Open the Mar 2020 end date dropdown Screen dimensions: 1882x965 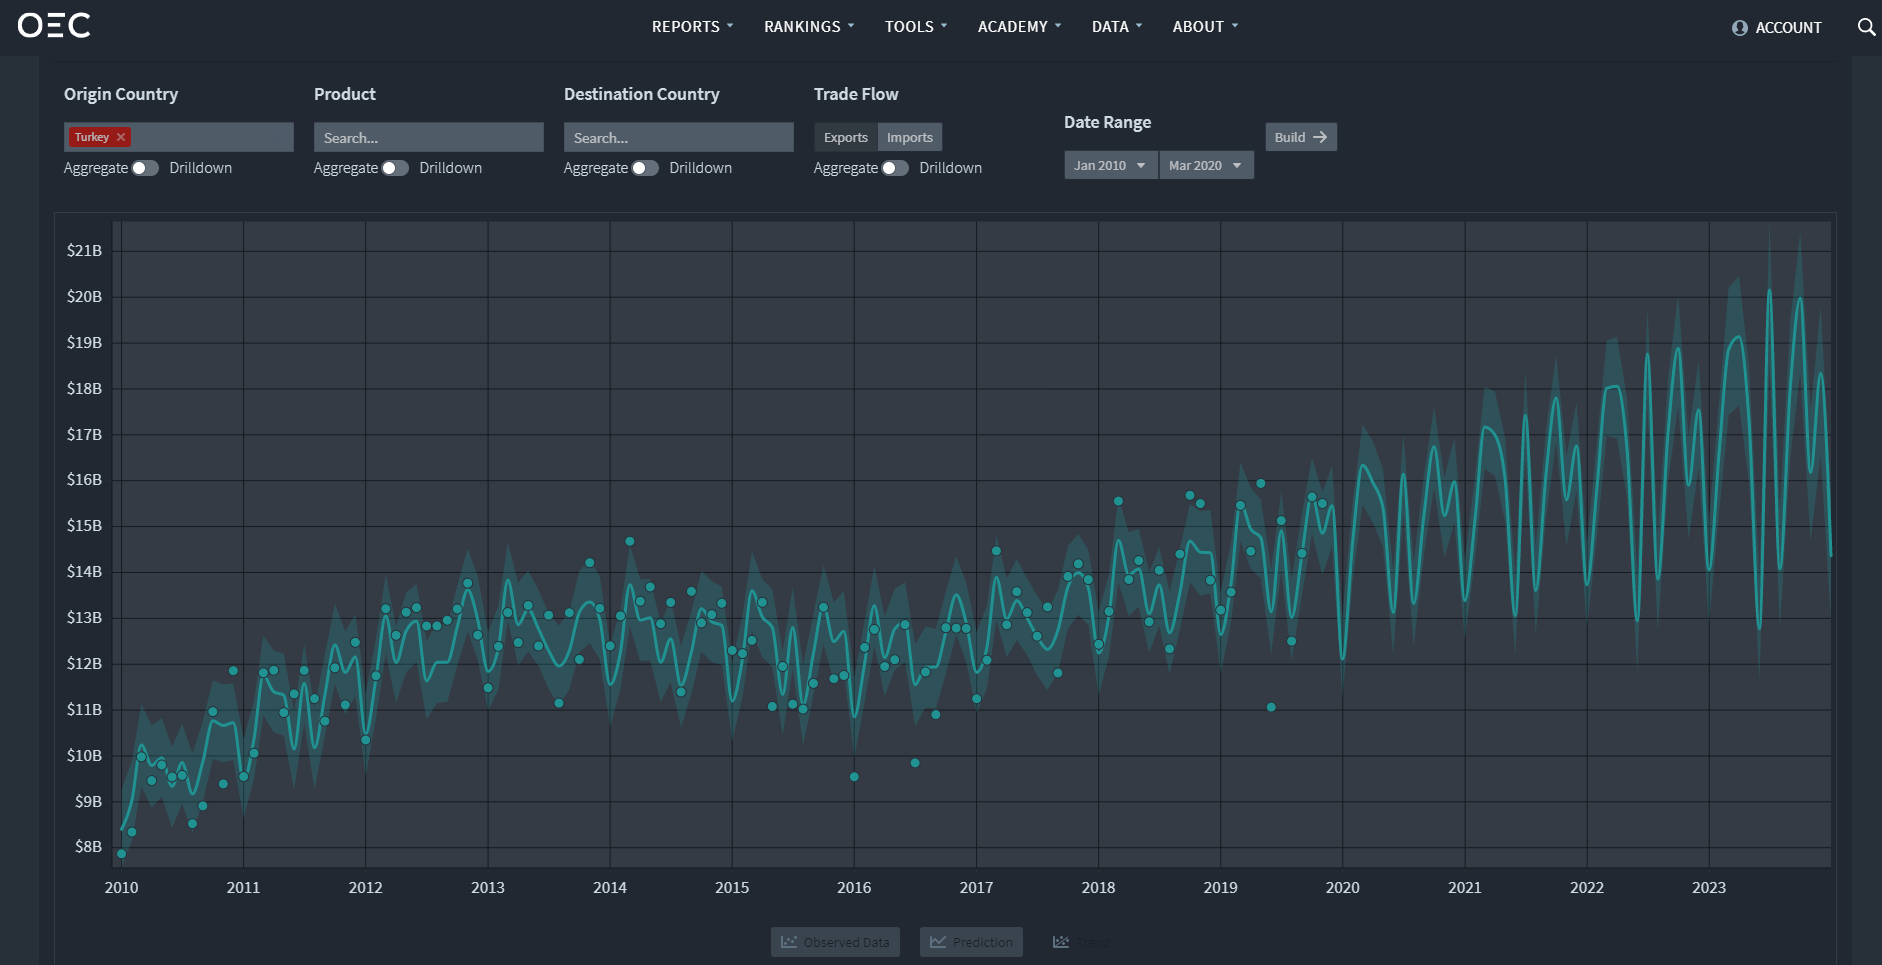coord(1206,165)
